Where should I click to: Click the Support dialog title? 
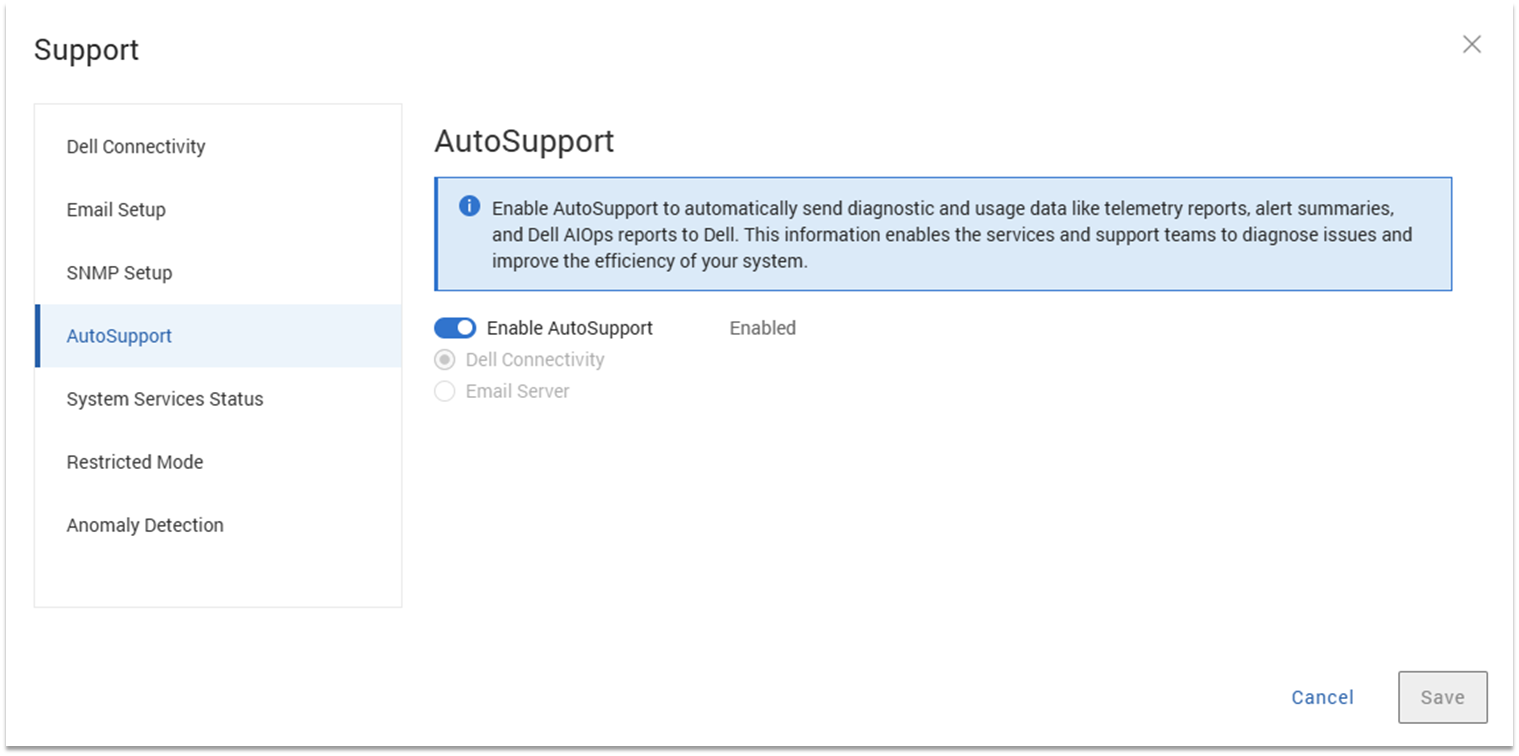tap(86, 49)
